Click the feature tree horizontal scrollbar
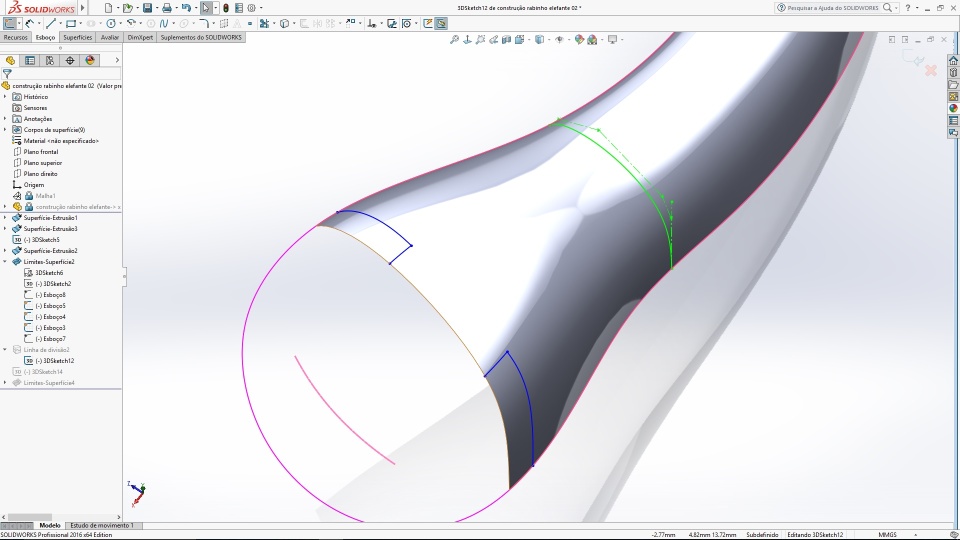Image resolution: width=960 pixels, height=540 pixels. [x=61, y=517]
